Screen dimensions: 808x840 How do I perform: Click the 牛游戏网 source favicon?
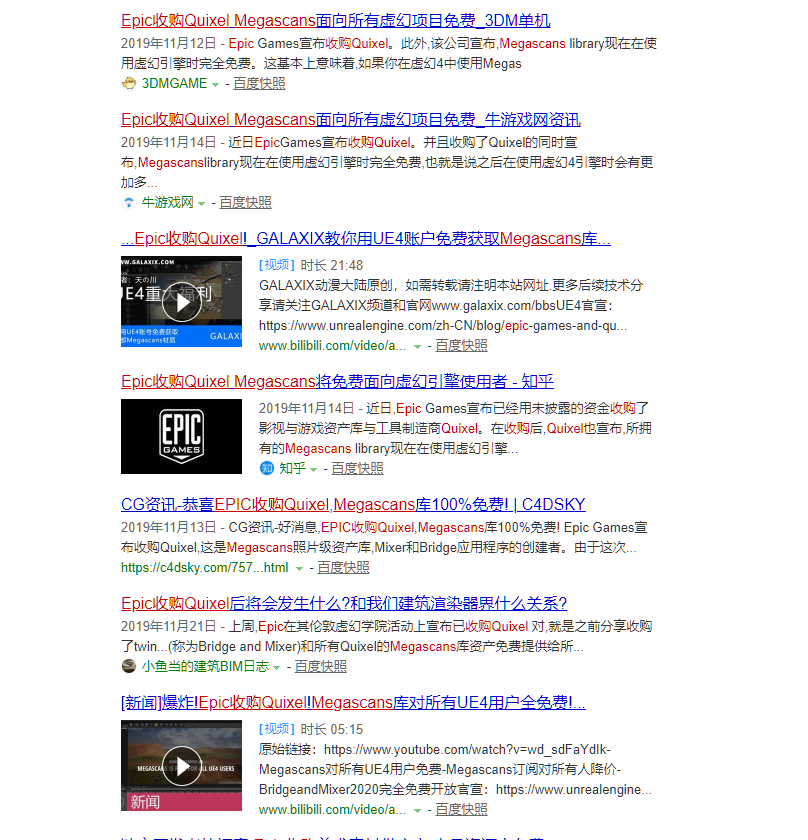coord(129,202)
